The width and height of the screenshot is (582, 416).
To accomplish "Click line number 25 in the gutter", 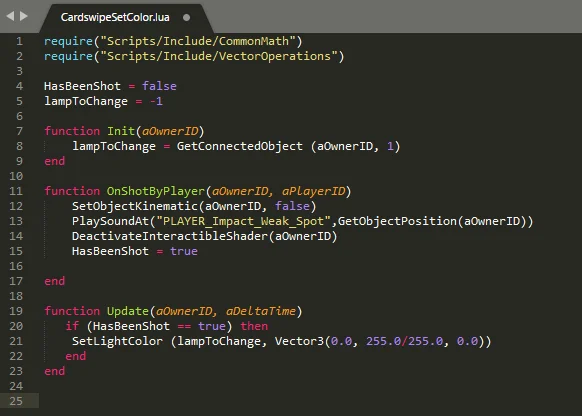I will click(16, 401).
